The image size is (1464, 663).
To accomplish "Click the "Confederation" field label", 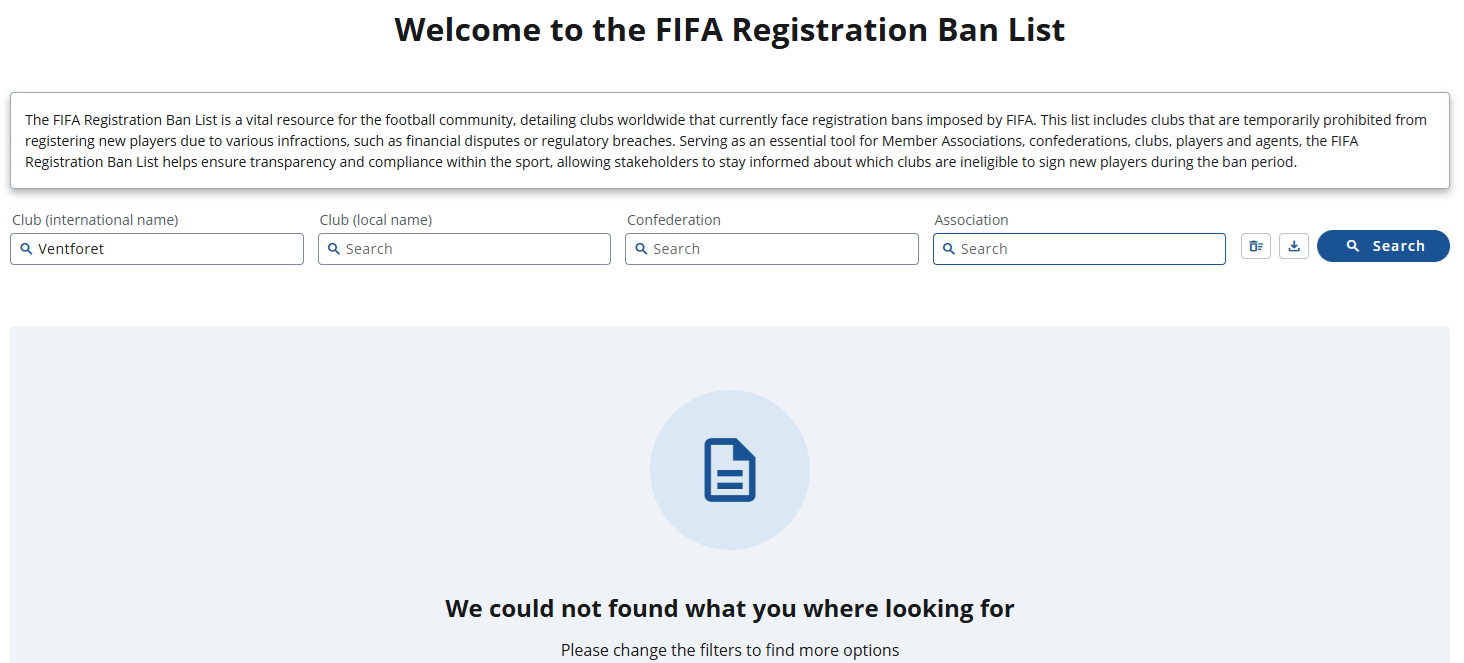I will [674, 220].
